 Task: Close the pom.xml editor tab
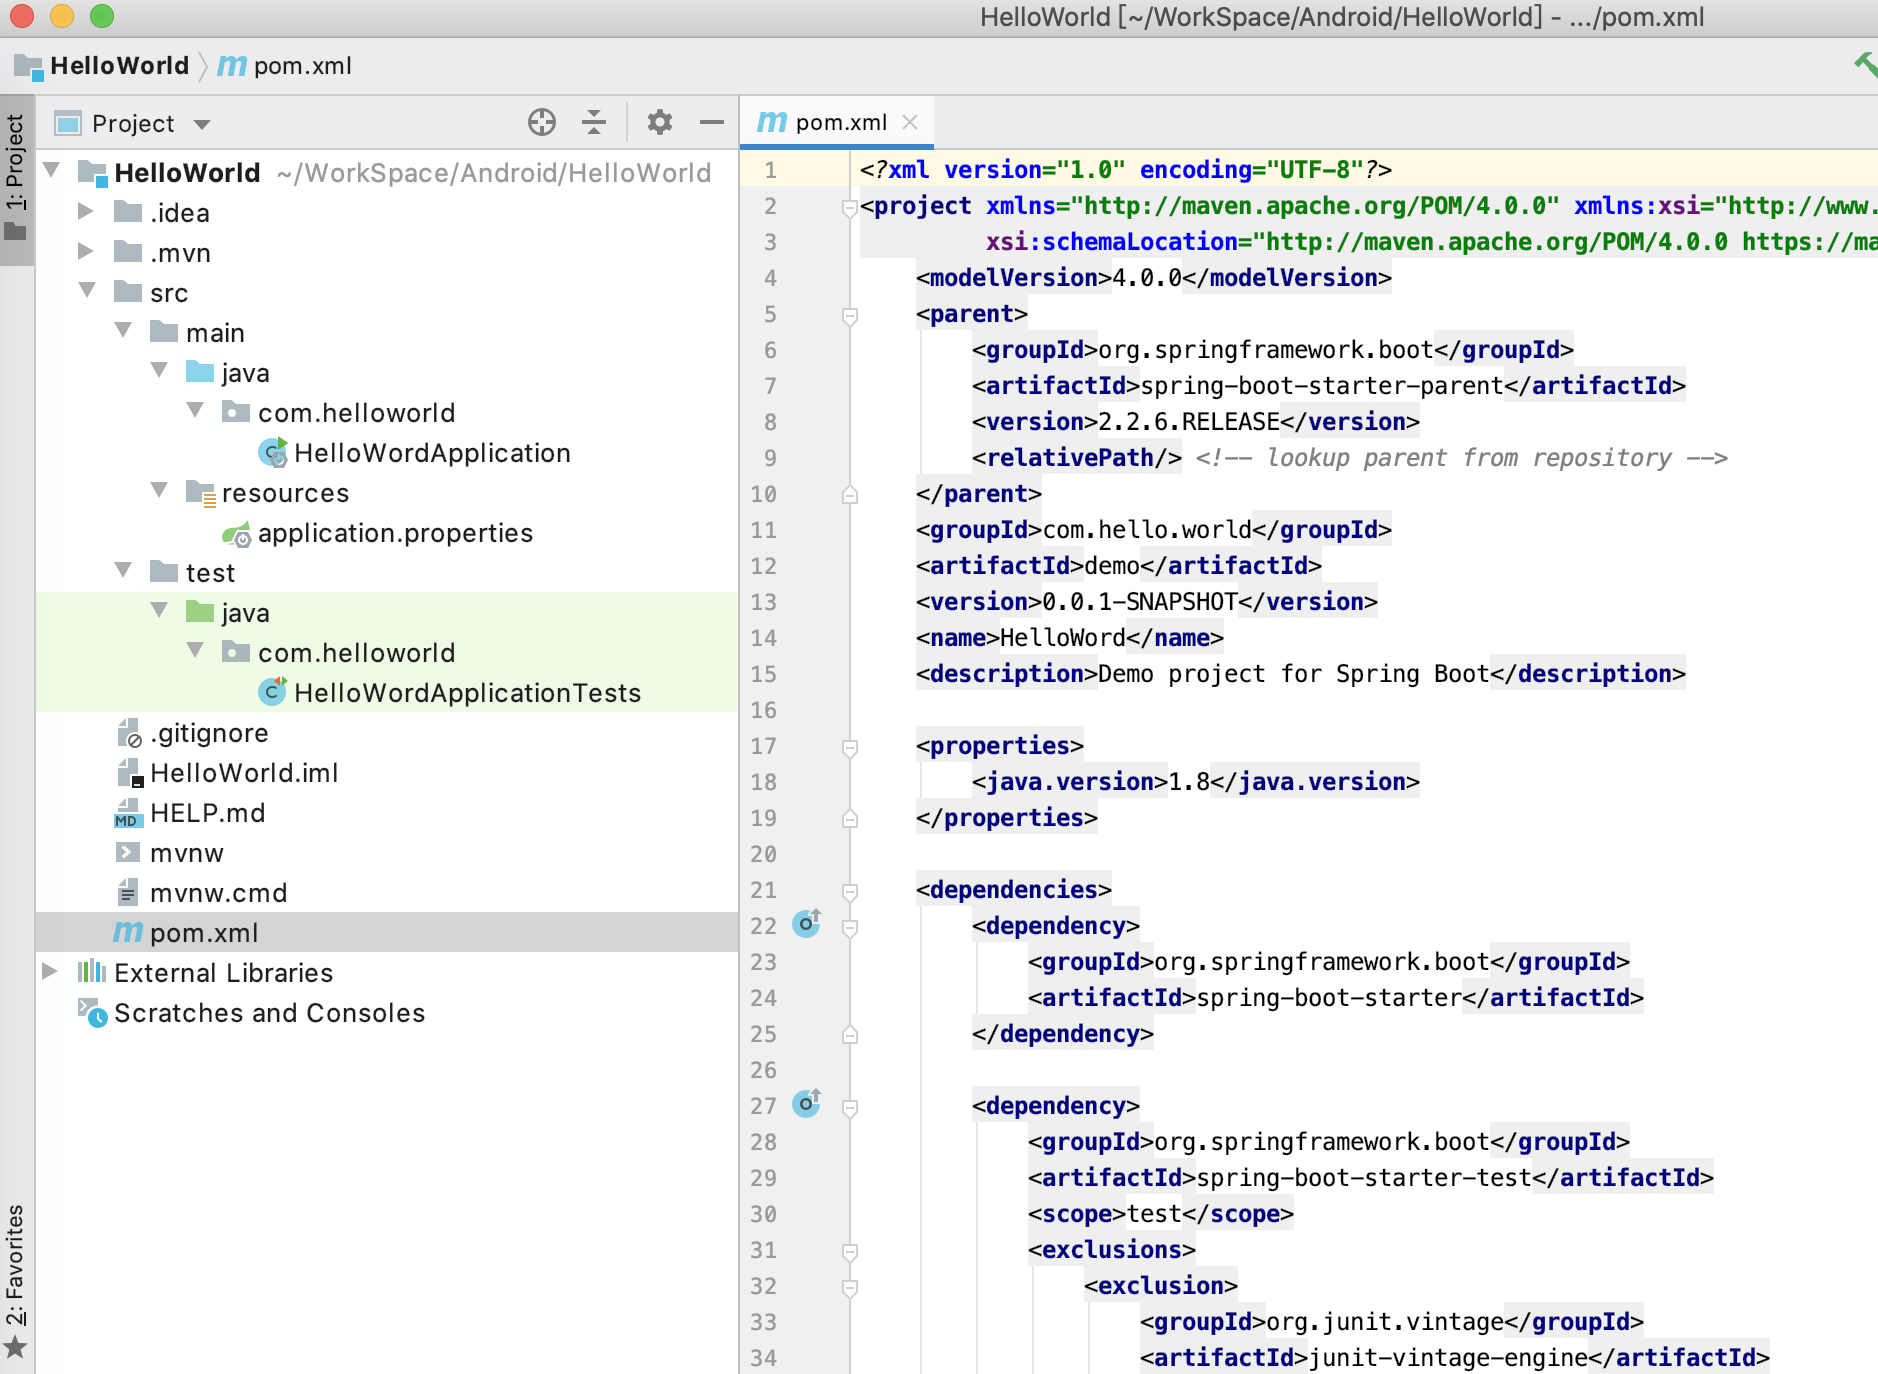click(x=910, y=122)
